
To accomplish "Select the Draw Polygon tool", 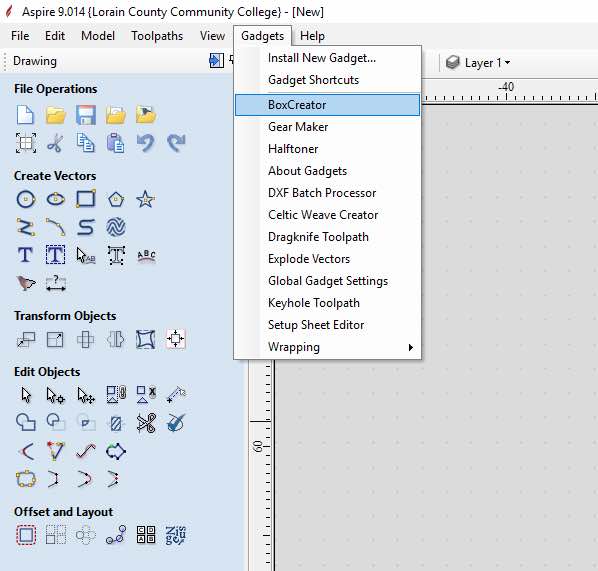I will (116, 199).
